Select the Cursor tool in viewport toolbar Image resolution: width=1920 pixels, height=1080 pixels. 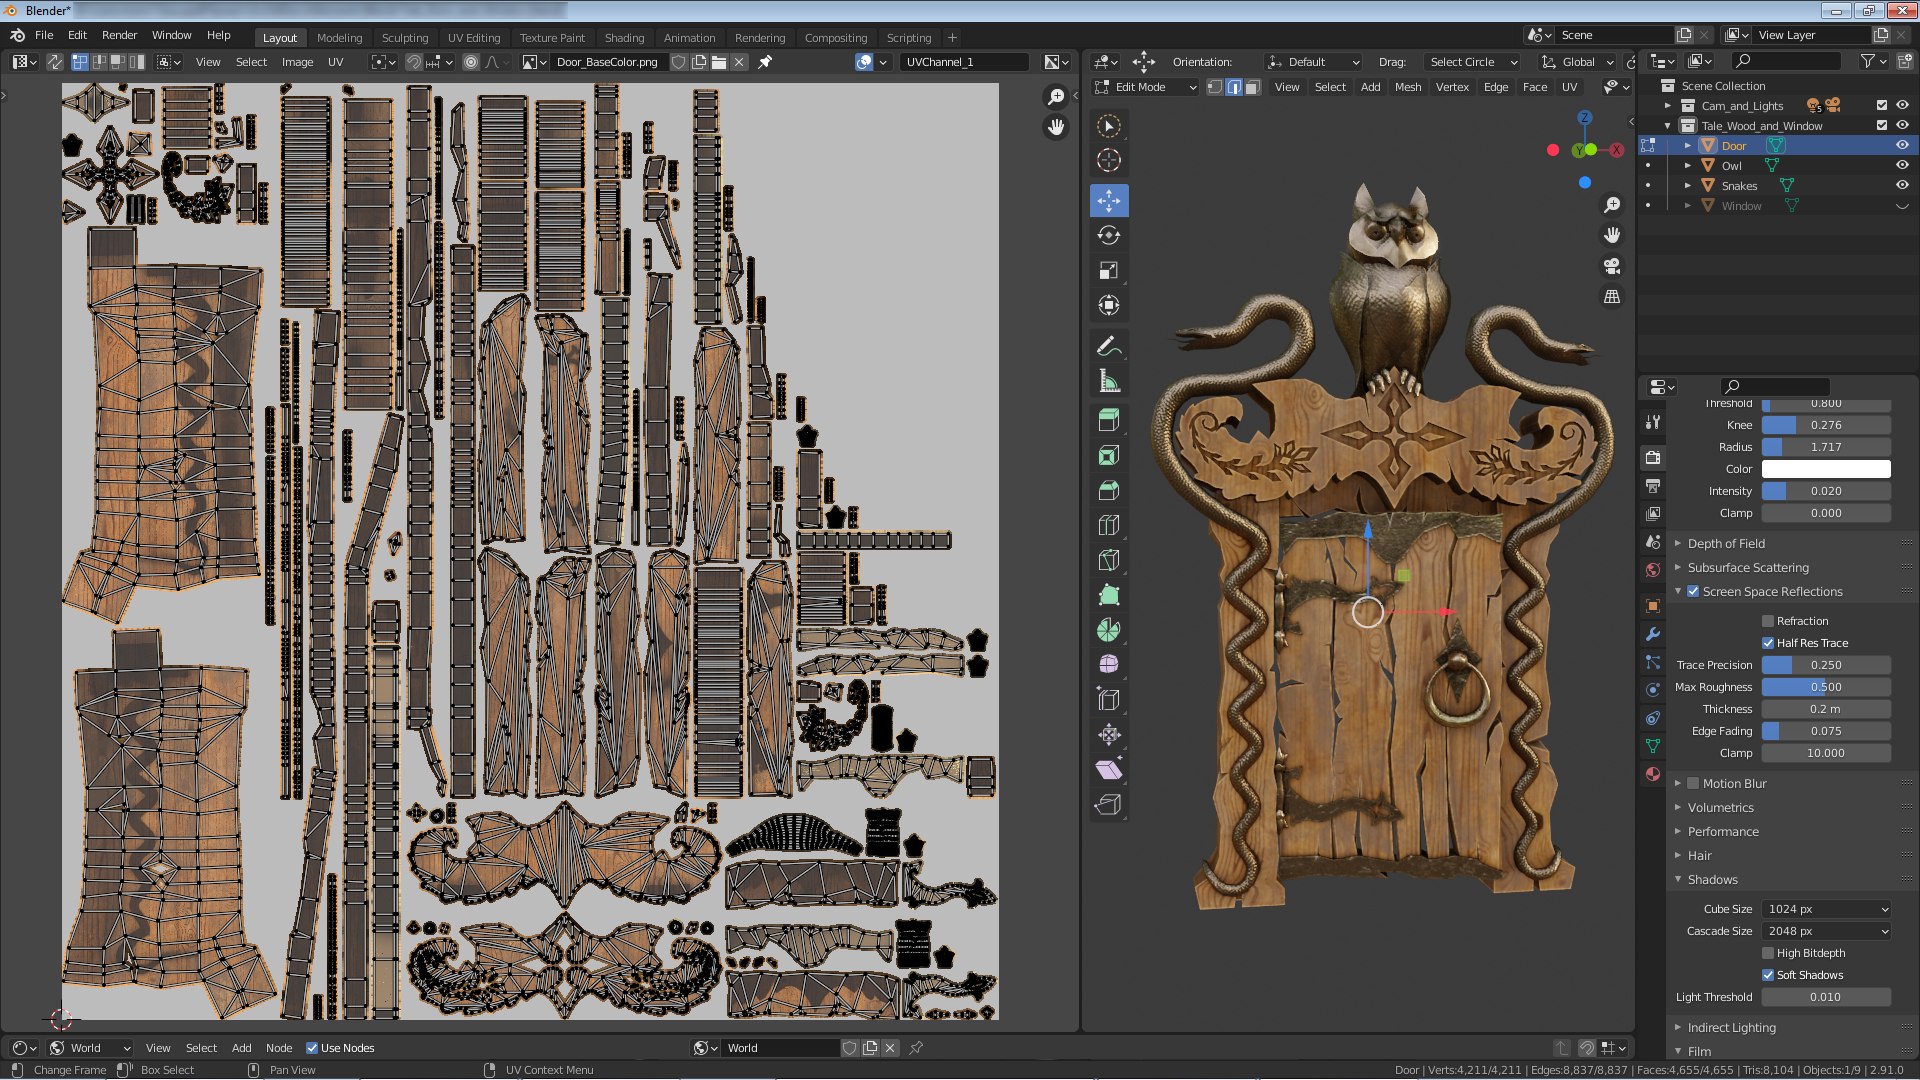pos(1108,160)
